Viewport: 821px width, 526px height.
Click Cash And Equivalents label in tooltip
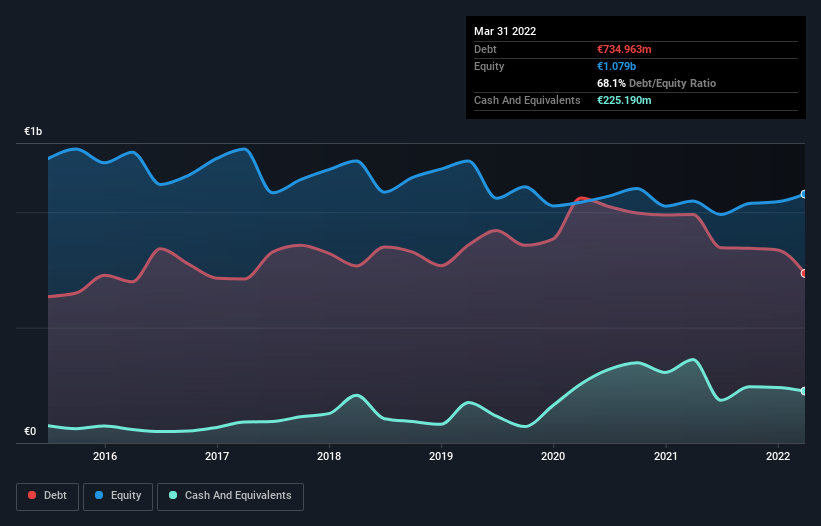coord(527,100)
